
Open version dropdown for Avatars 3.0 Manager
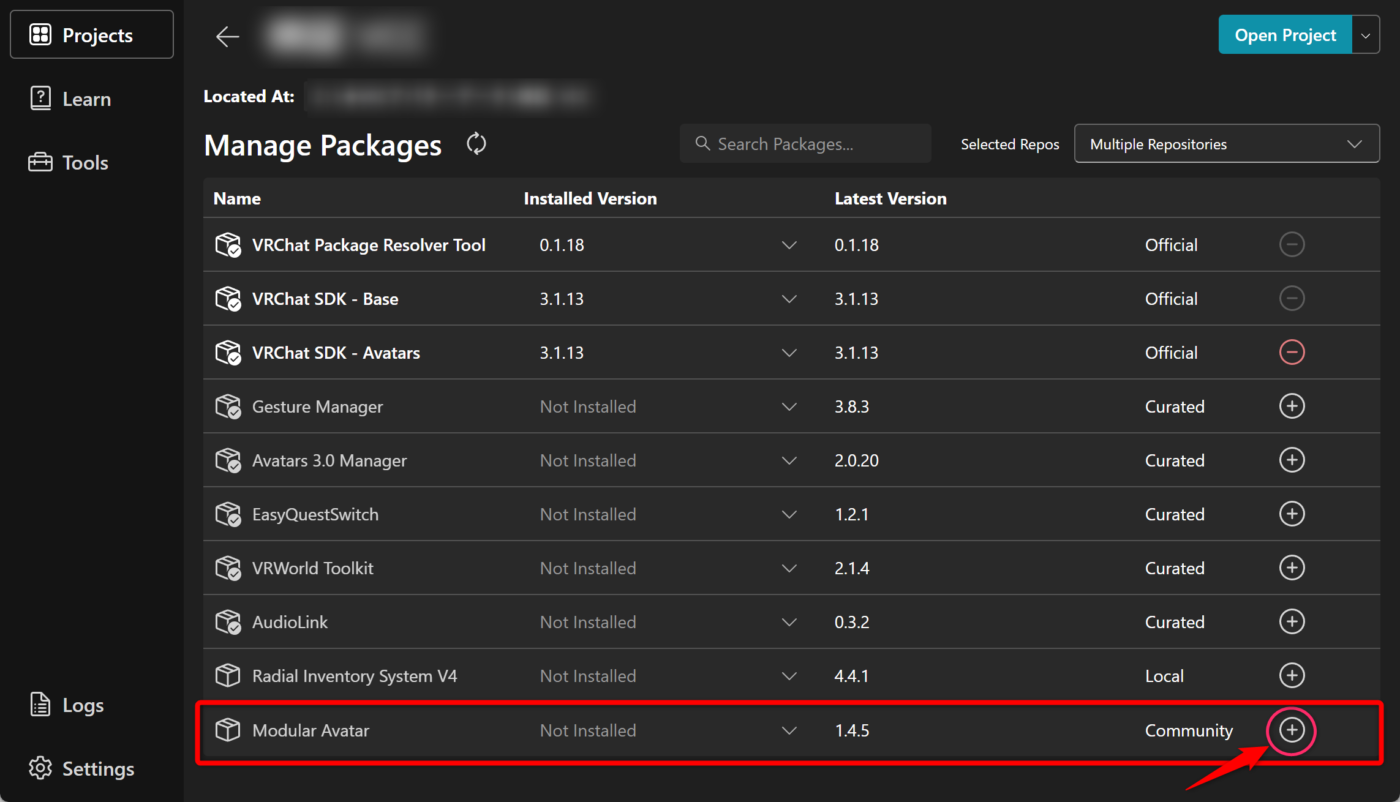[789, 461]
